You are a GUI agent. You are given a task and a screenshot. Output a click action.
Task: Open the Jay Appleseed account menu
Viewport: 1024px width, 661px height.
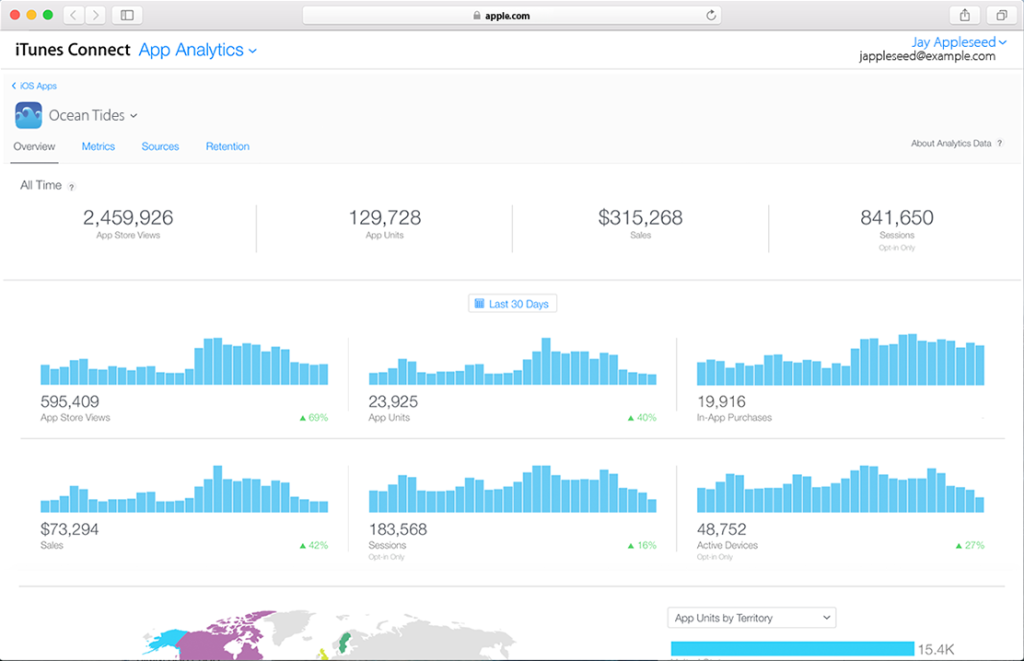[x=959, y=42]
